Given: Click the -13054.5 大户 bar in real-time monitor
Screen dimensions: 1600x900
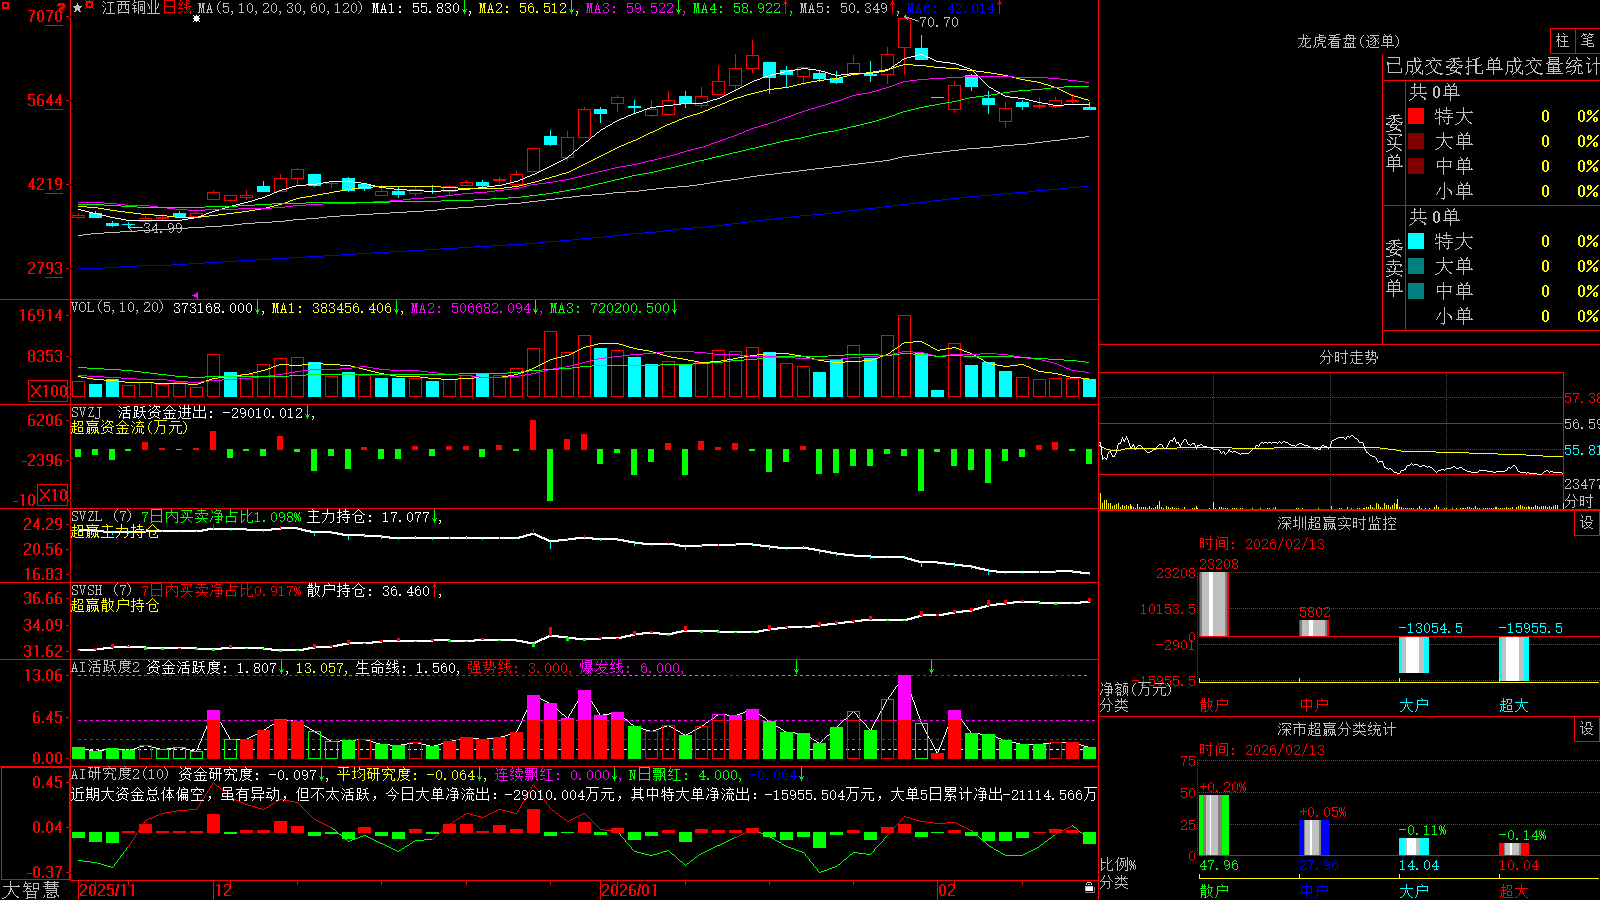Looking at the screenshot, I should [1414, 655].
